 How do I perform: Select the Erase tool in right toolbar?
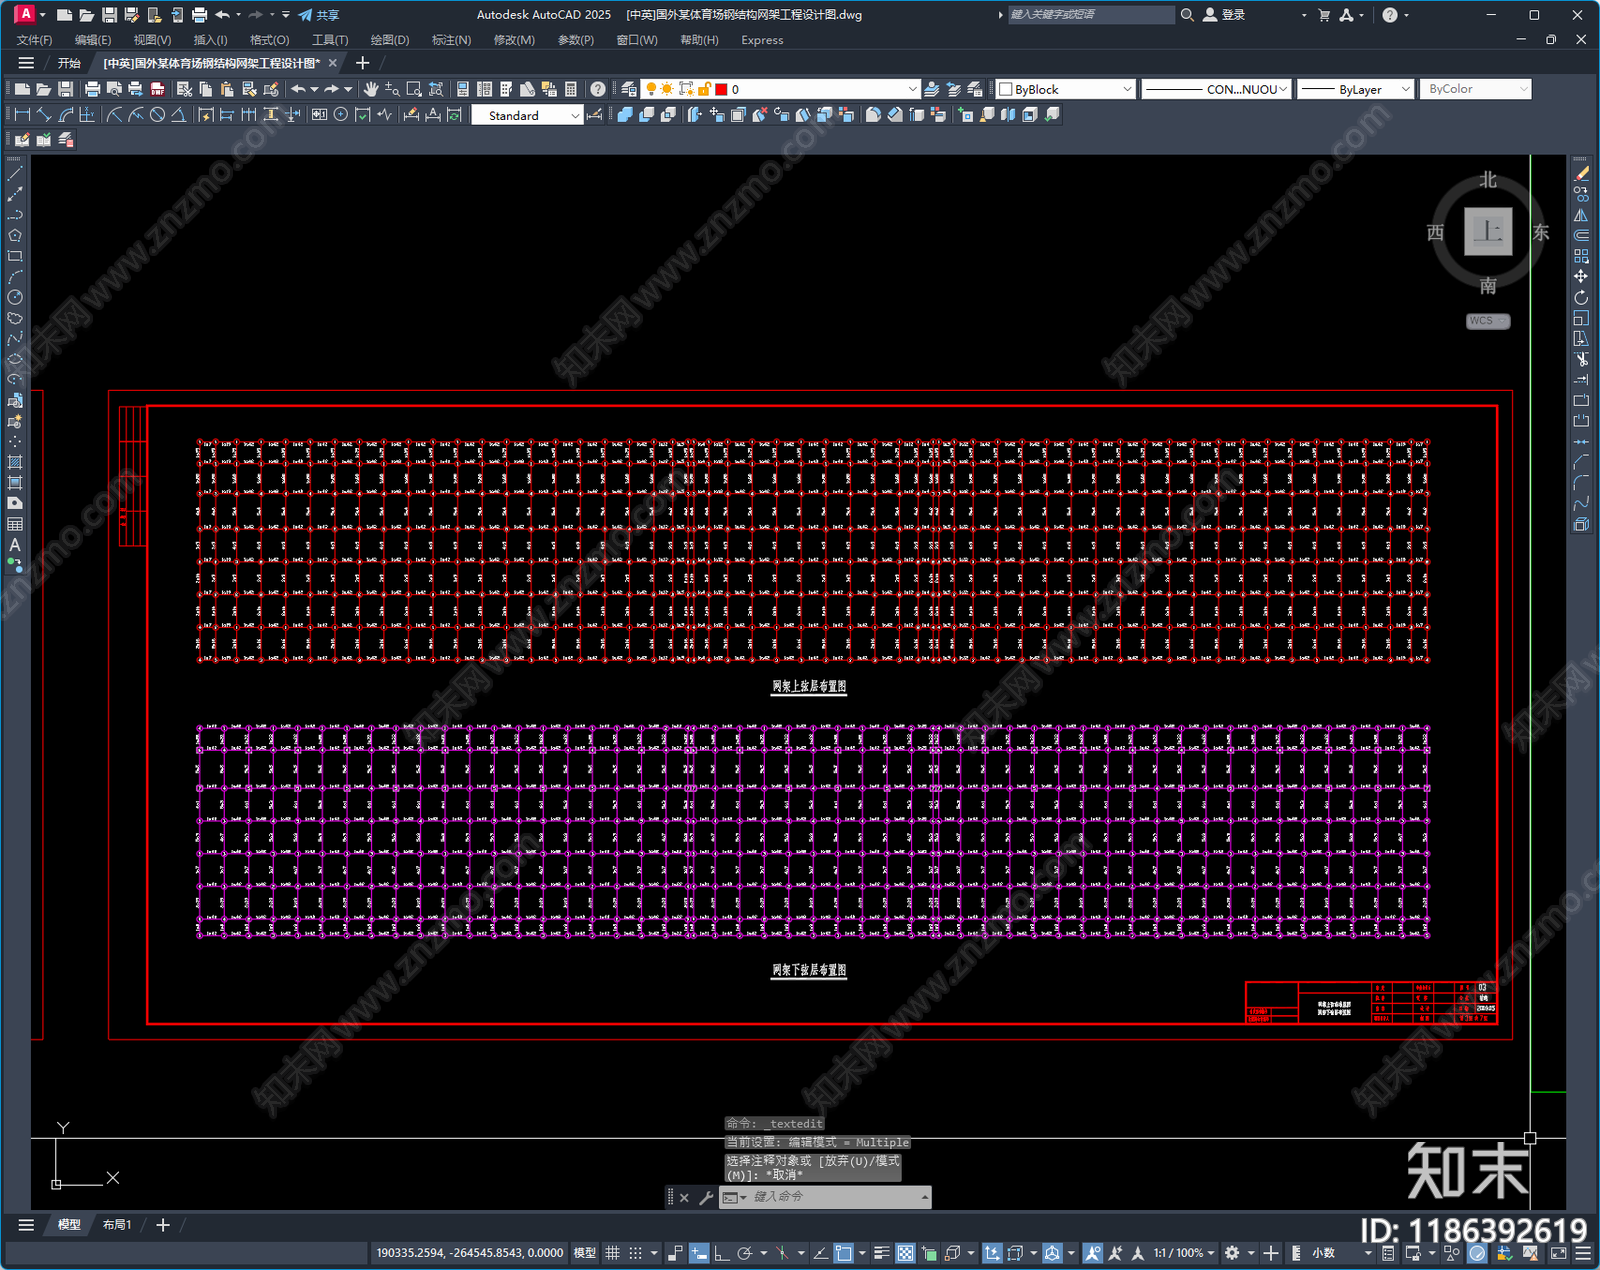coord(1581,174)
